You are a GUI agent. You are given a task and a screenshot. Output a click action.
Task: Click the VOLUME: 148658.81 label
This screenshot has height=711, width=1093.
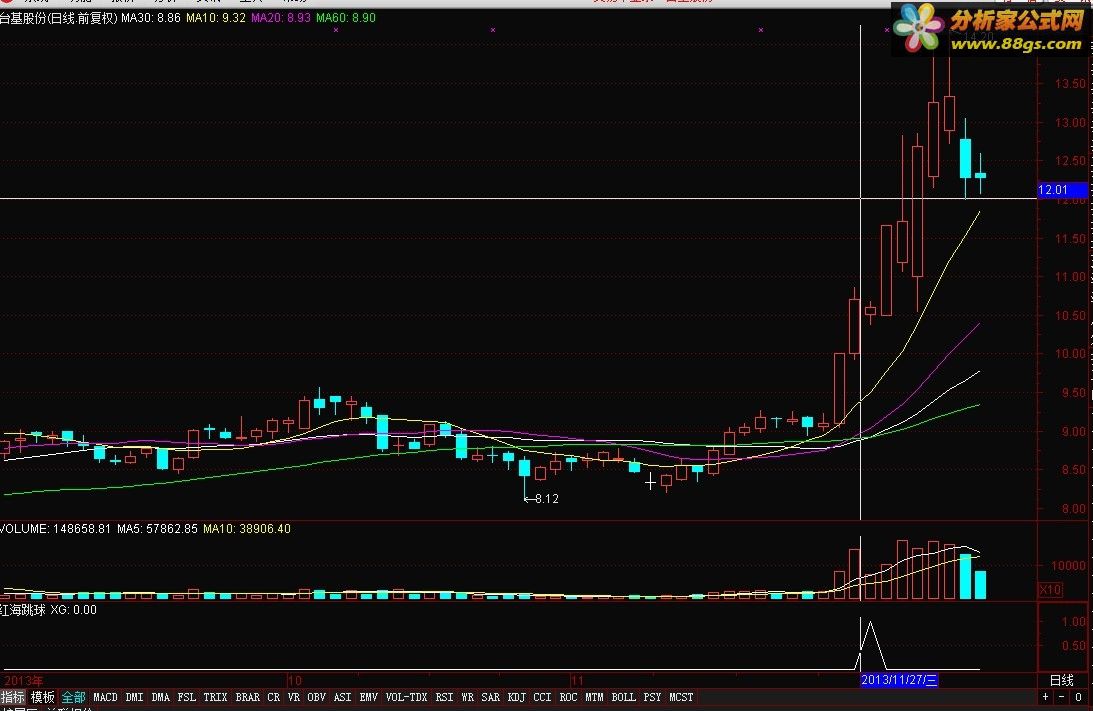[55, 529]
